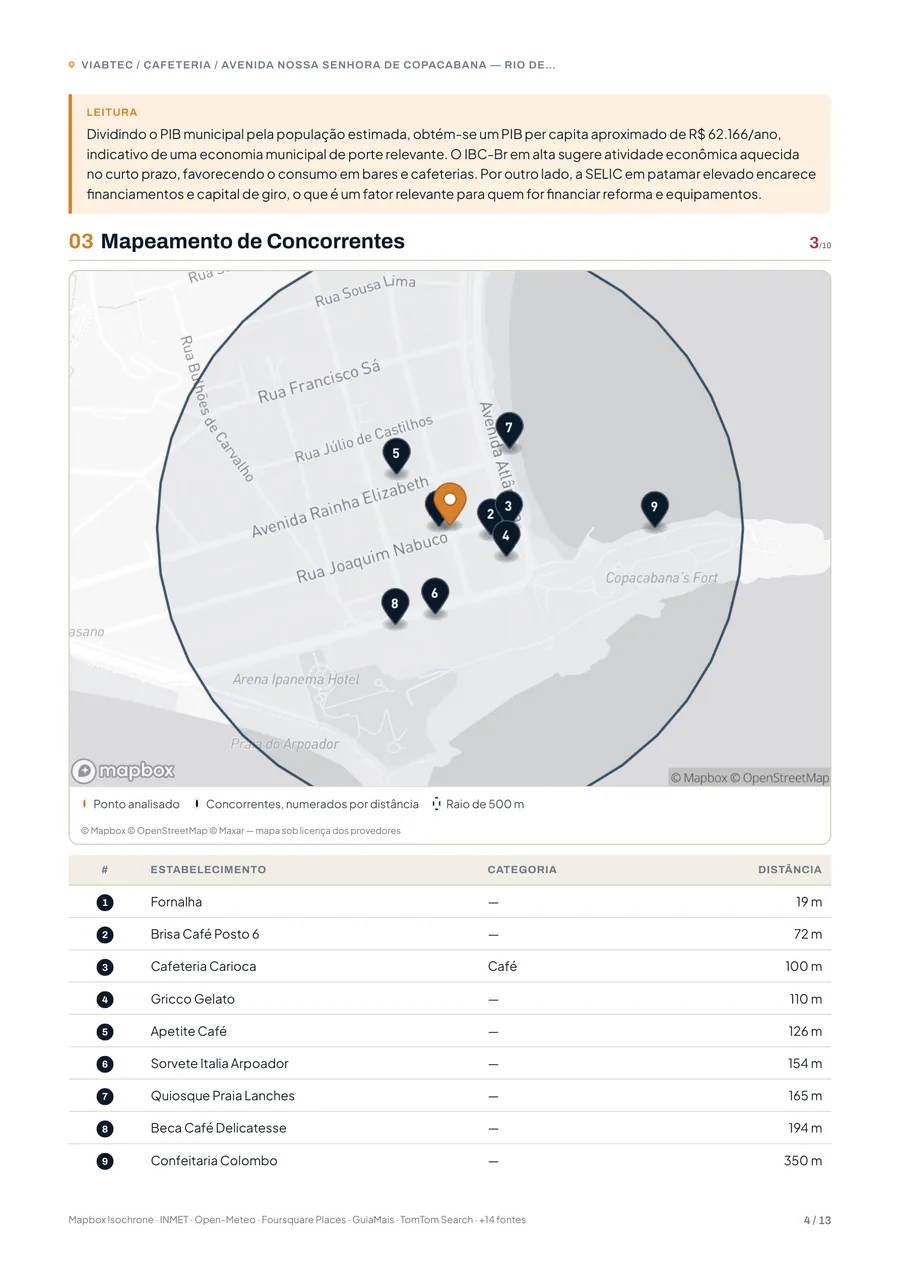Click the 'ESTABELECIMENTO' column header
900x1272 pixels.
[208, 870]
